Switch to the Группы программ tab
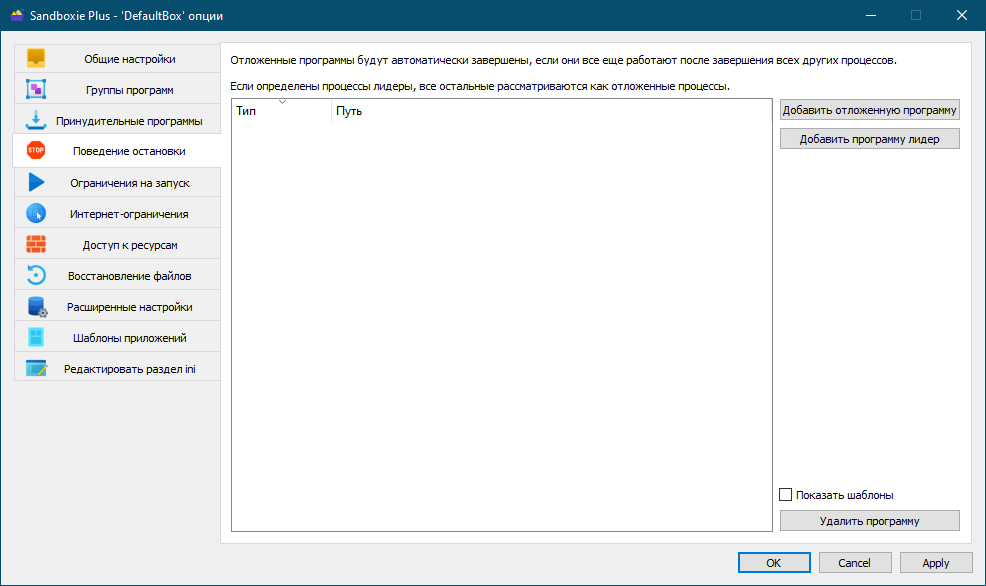This screenshot has height=586, width=986. (x=117, y=90)
